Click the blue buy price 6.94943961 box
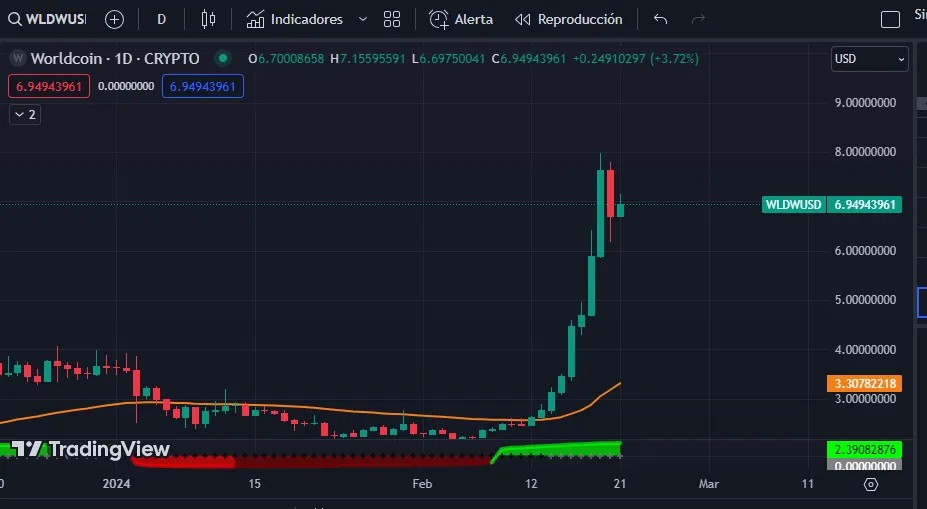 point(203,86)
